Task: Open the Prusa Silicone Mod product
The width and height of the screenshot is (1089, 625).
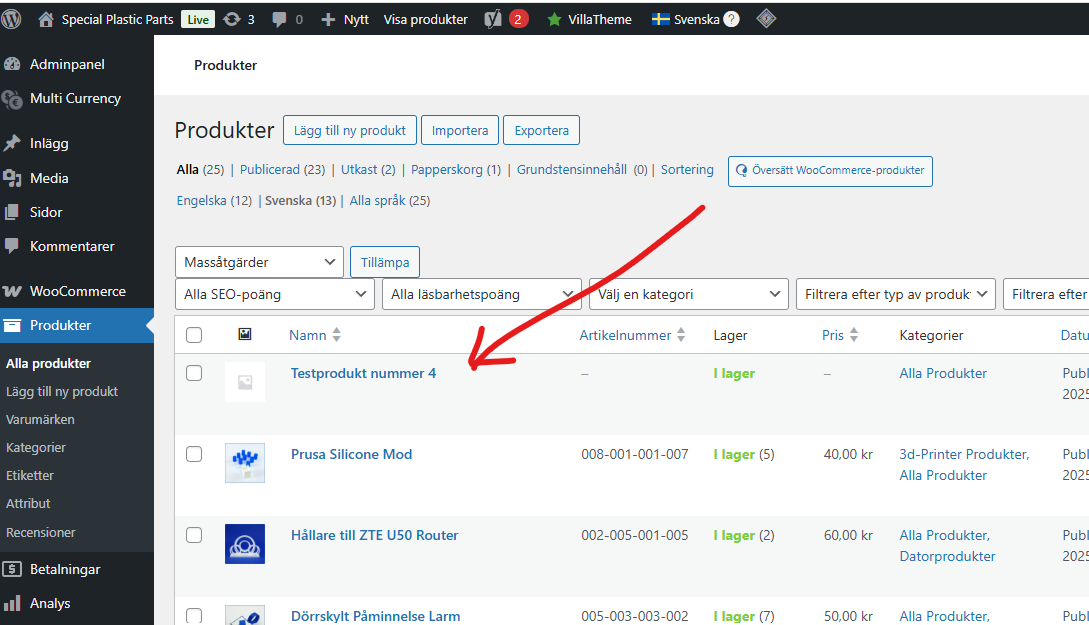Action: [x=351, y=454]
